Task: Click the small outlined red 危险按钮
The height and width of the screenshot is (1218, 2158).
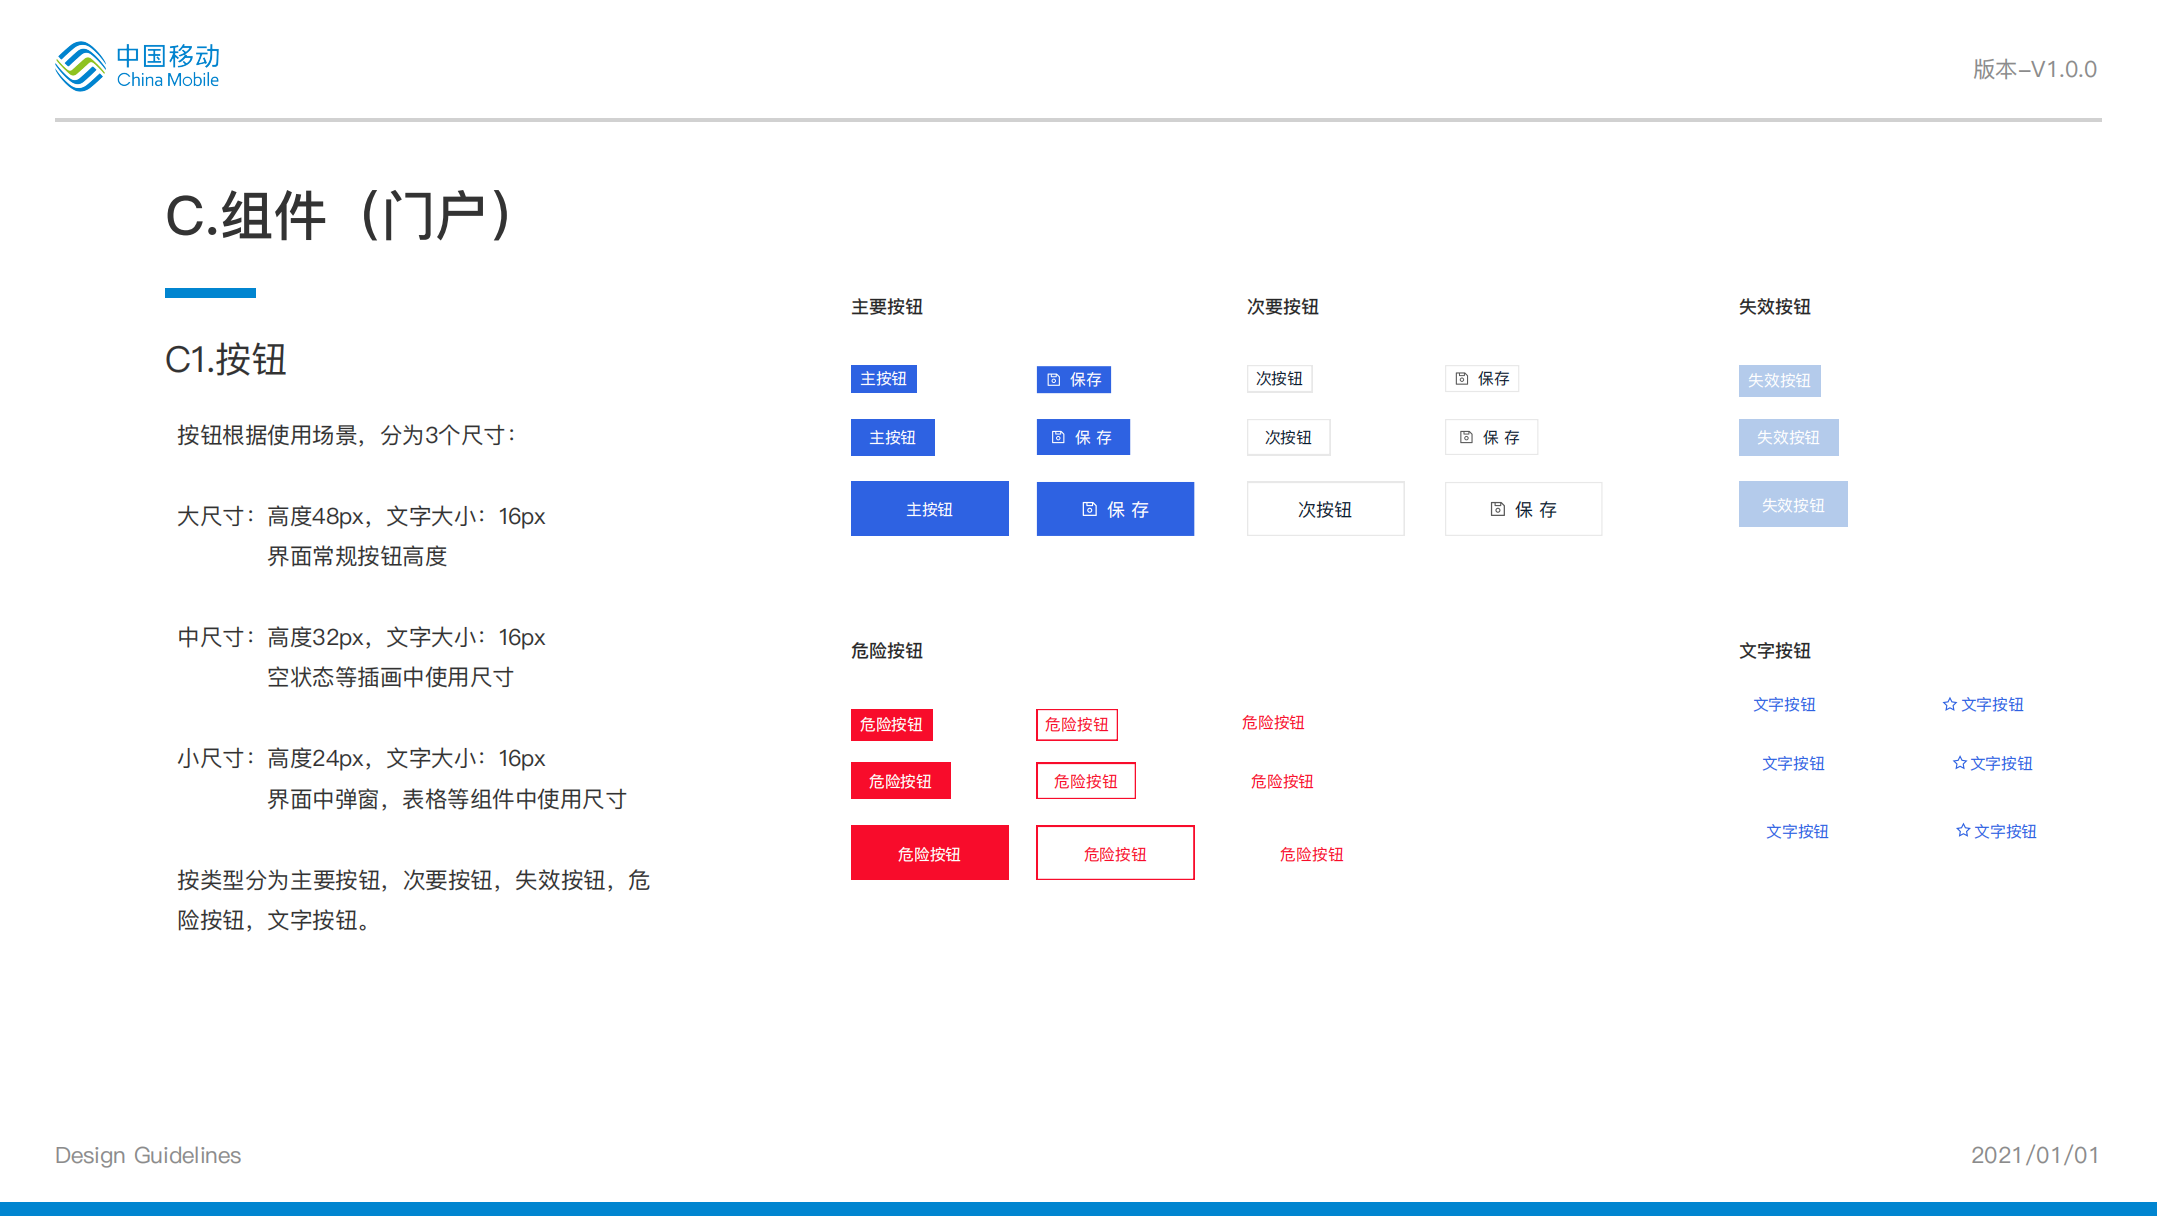Action: tap(1076, 724)
